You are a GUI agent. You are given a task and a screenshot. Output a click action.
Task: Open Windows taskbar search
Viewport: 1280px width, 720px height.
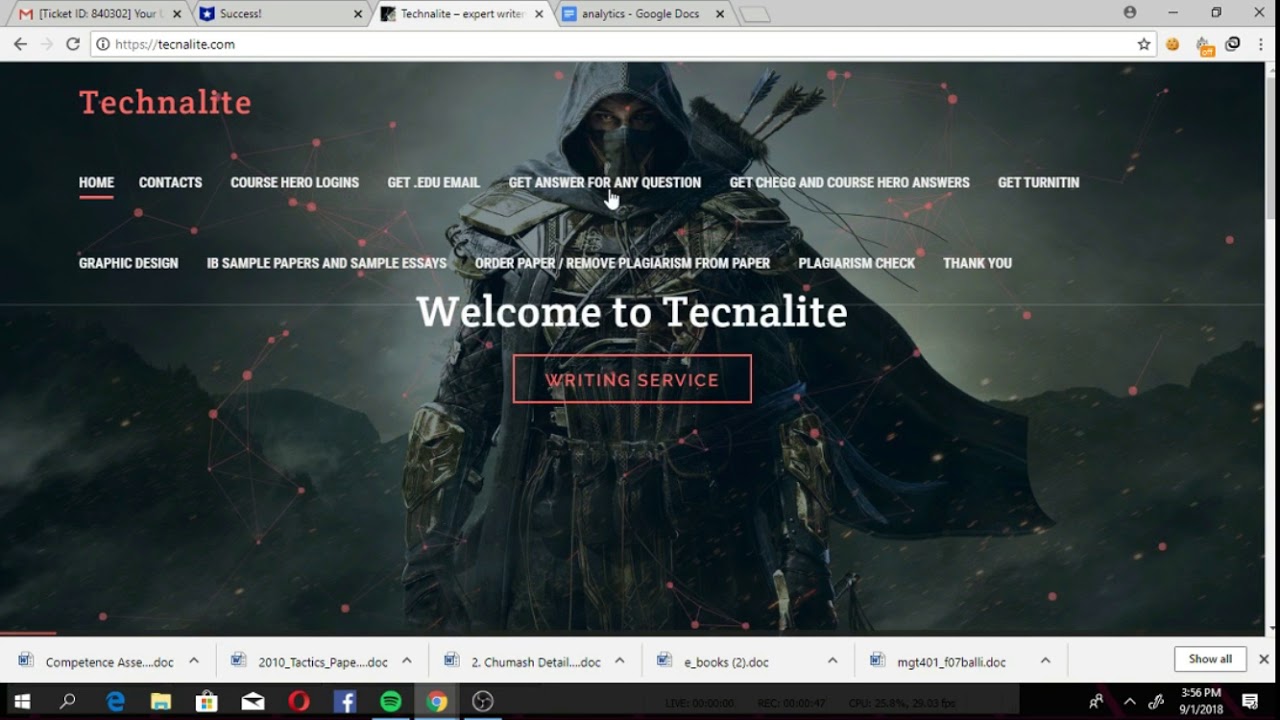[x=68, y=701]
